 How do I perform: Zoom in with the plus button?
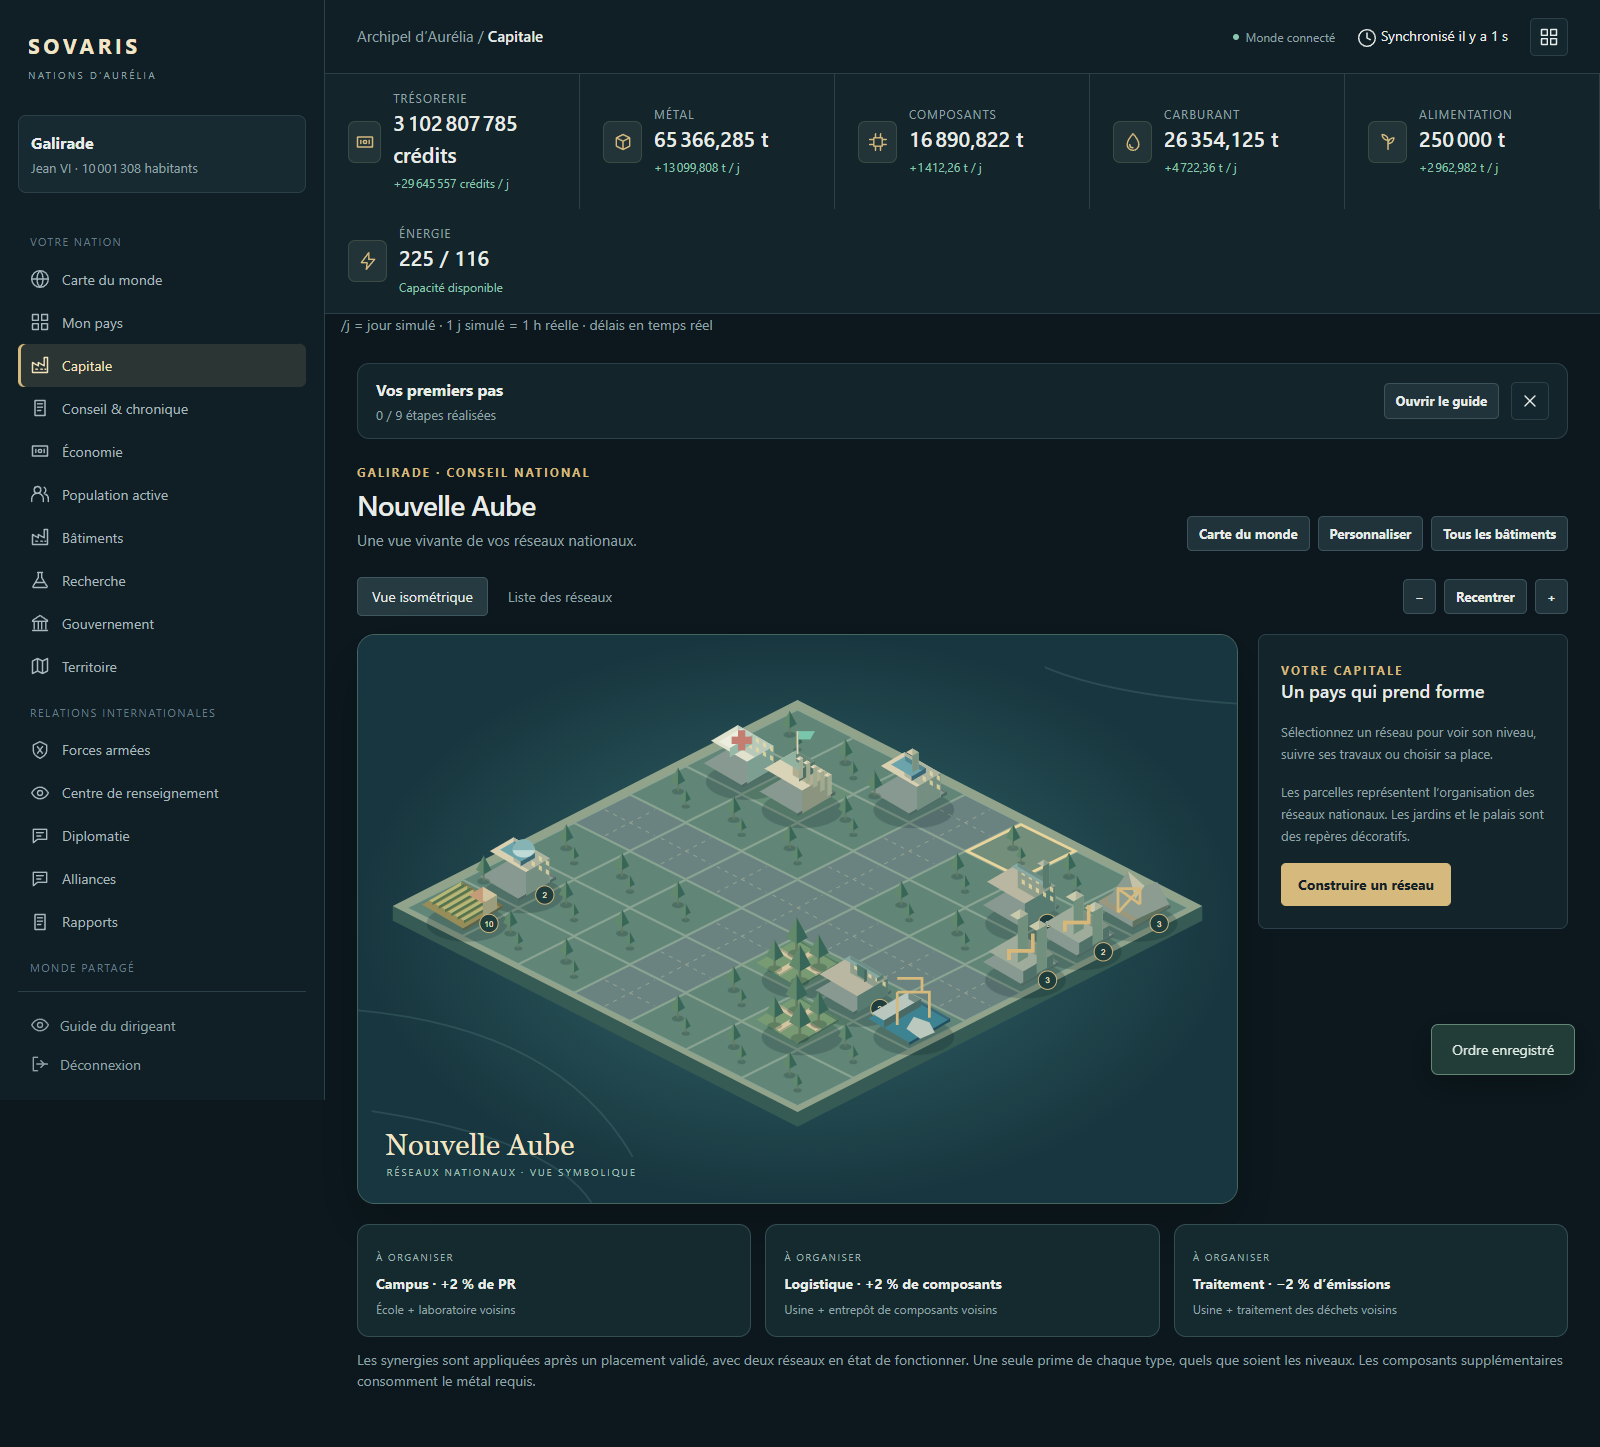[x=1551, y=597]
